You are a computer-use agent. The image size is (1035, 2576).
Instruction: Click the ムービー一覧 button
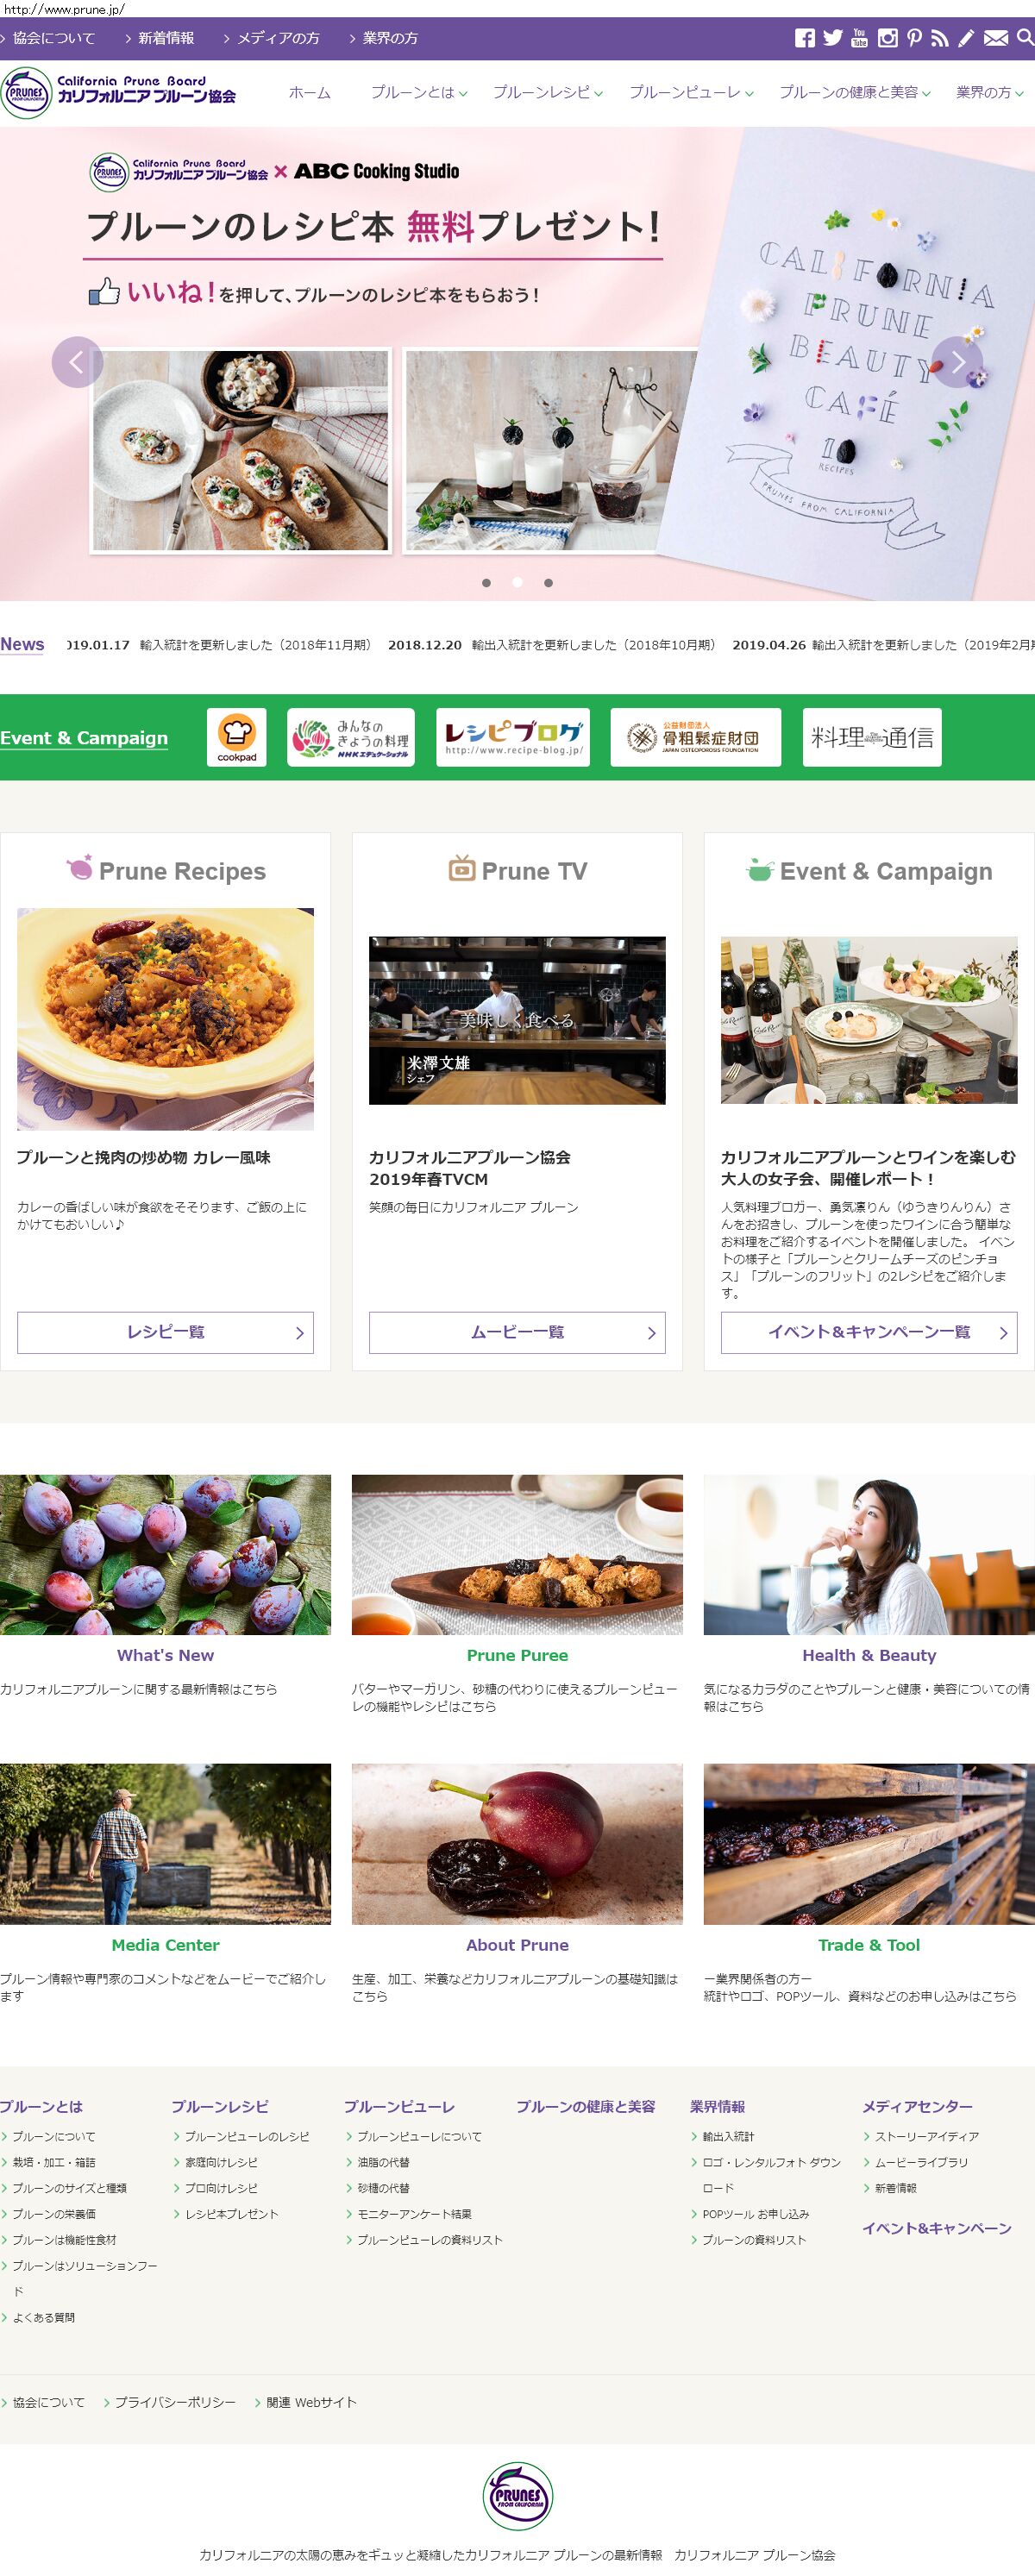[517, 1332]
